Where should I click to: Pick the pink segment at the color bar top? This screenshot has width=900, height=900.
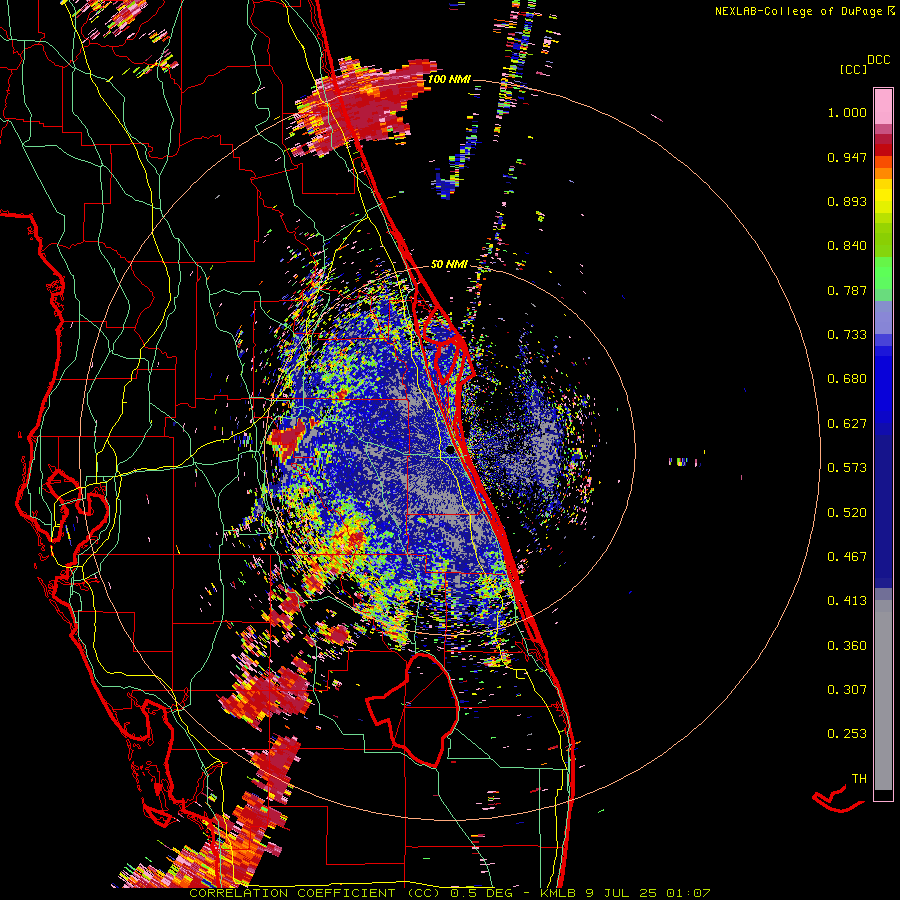point(883,106)
